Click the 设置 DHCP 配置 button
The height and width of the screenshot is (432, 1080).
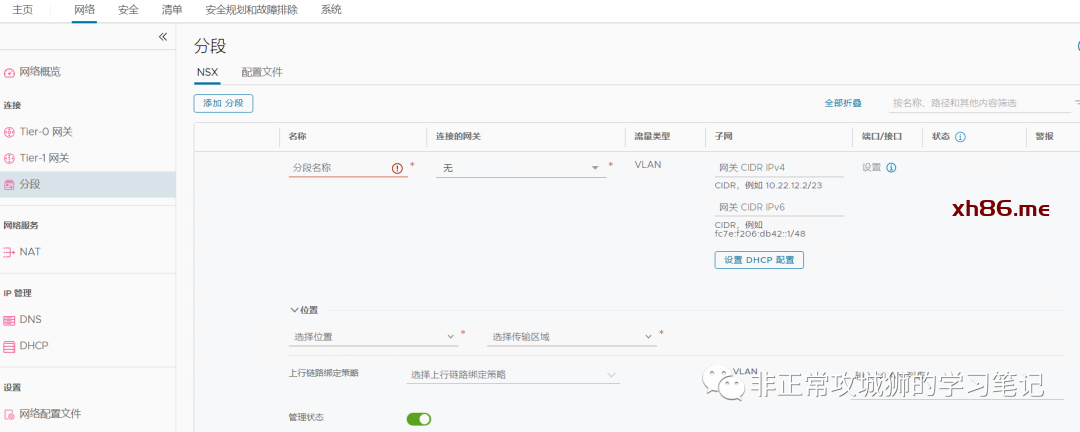pyautogui.click(x=759, y=260)
